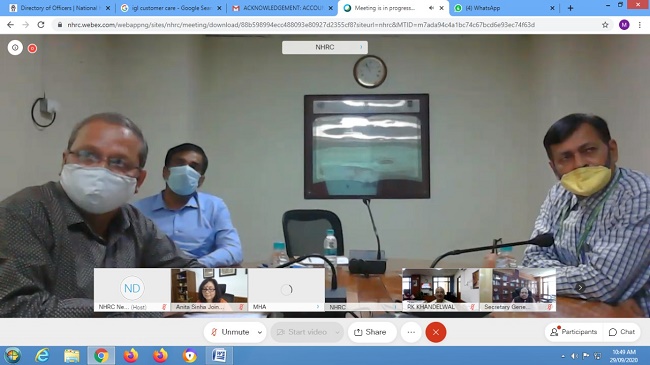Toggle the Start video button
650x365 pixels.
tap(302, 332)
